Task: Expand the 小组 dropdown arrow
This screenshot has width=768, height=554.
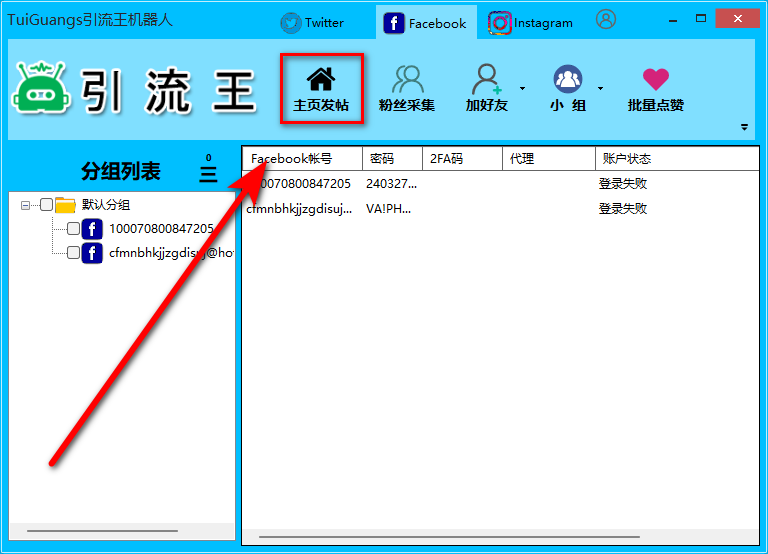Action: [600, 88]
